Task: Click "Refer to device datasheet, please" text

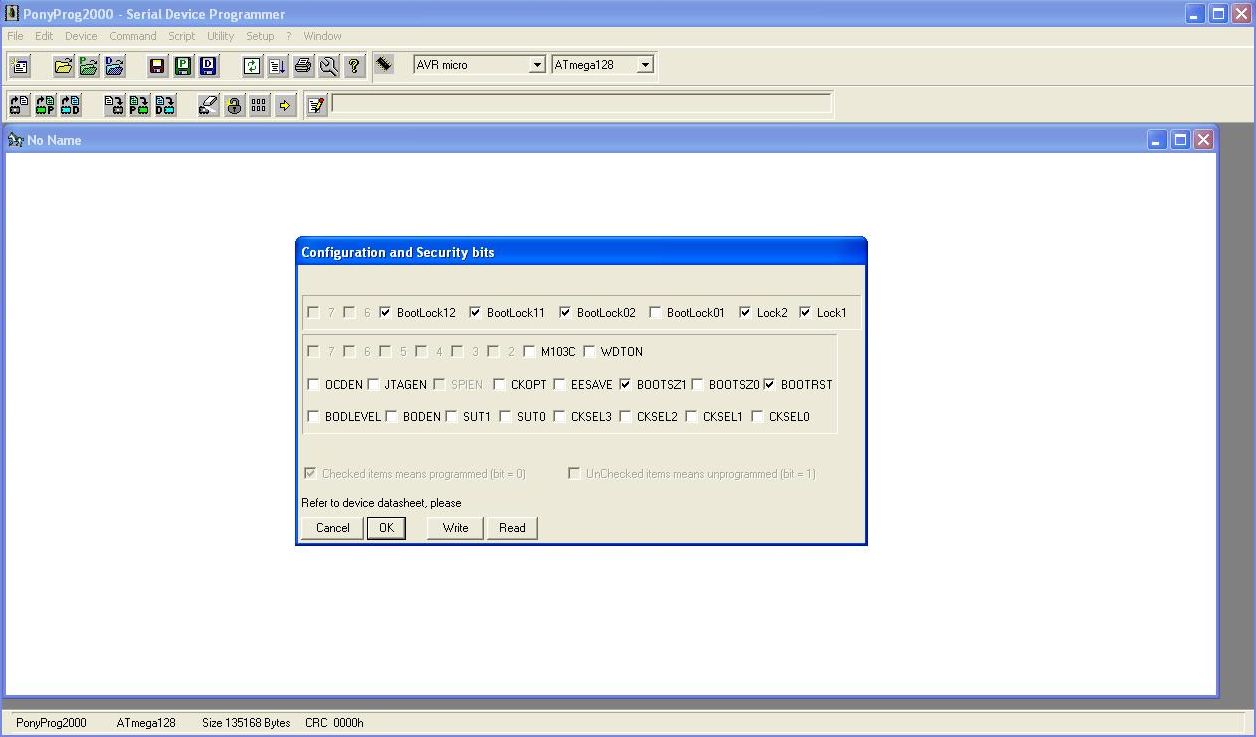Action: point(381,503)
